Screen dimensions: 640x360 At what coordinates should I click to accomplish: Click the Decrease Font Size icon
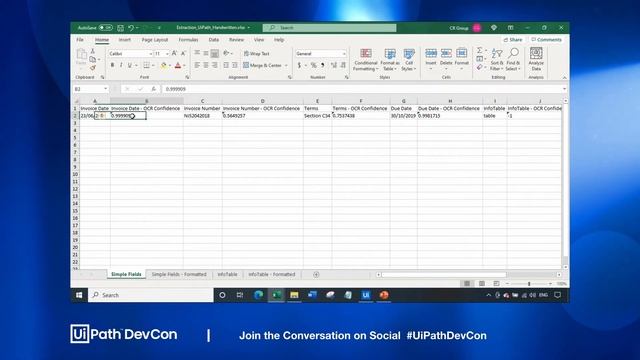(x=183, y=53)
